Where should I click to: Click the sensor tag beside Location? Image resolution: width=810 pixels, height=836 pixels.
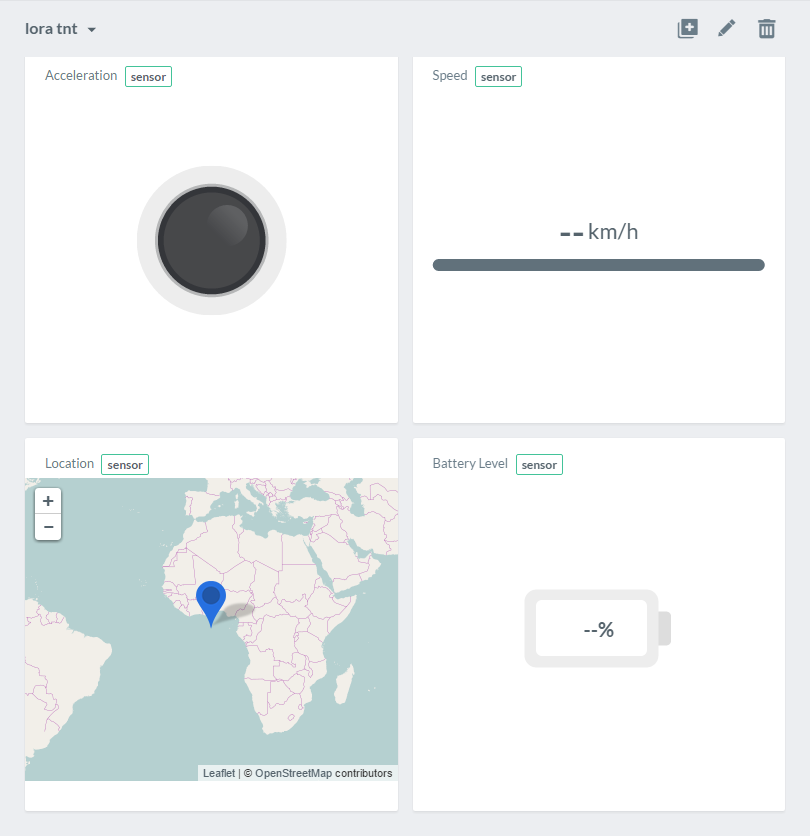(x=125, y=464)
